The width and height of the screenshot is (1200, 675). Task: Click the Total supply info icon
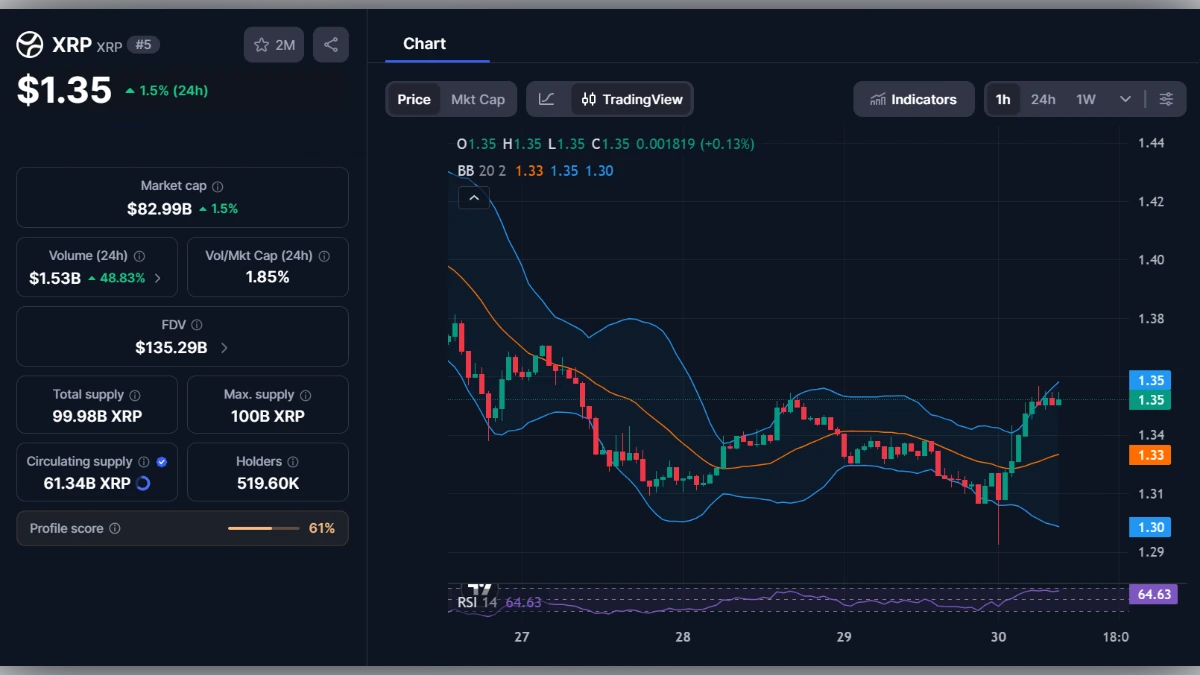[135, 395]
